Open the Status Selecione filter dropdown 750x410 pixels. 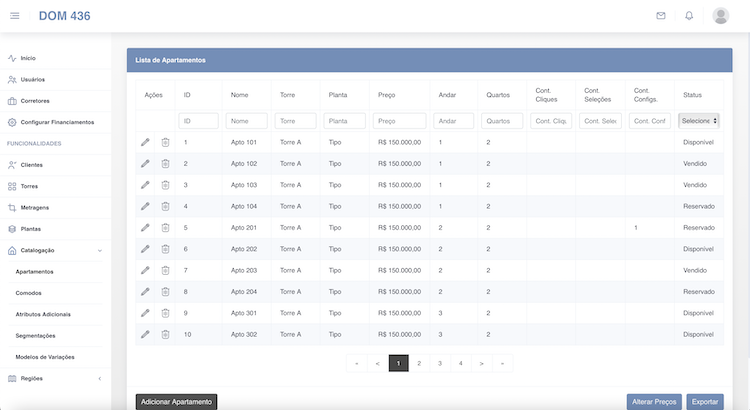699,121
